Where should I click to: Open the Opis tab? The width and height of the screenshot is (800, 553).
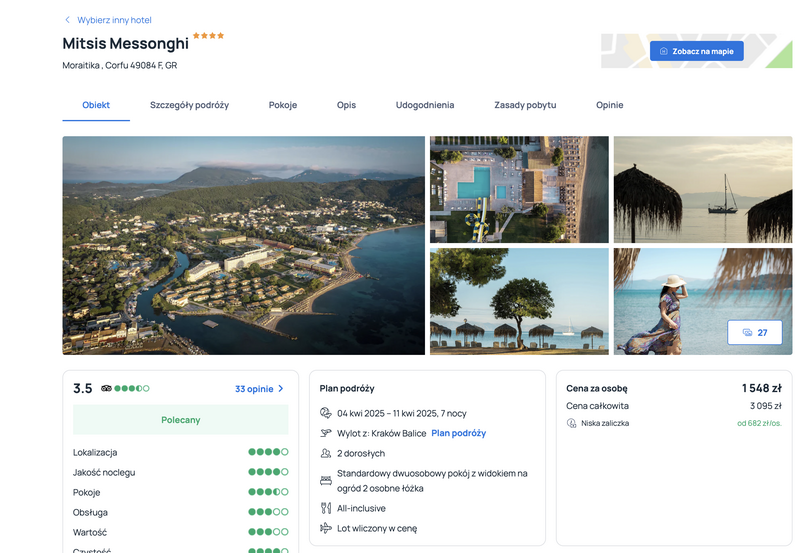point(346,105)
